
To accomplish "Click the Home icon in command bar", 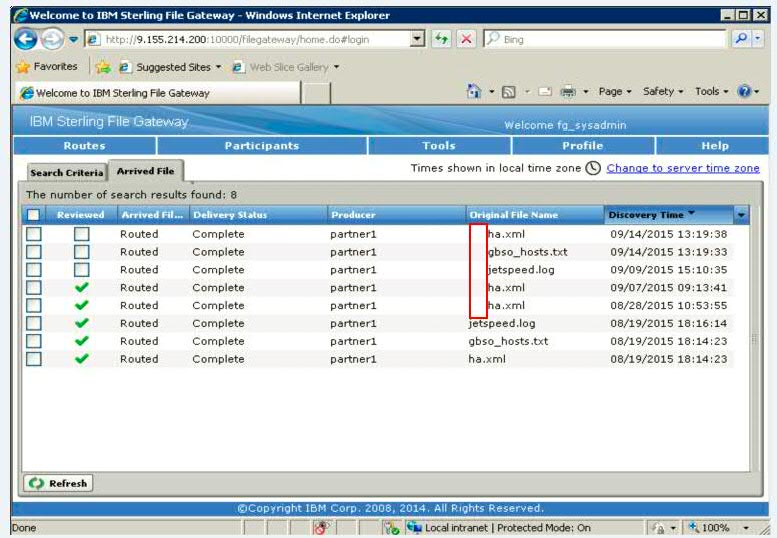I will (475, 92).
